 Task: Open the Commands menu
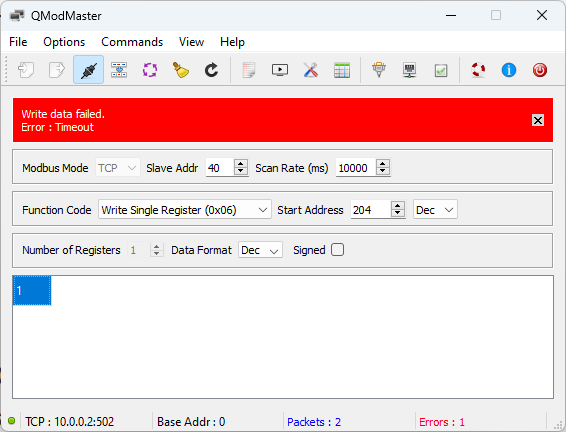pos(132,42)
